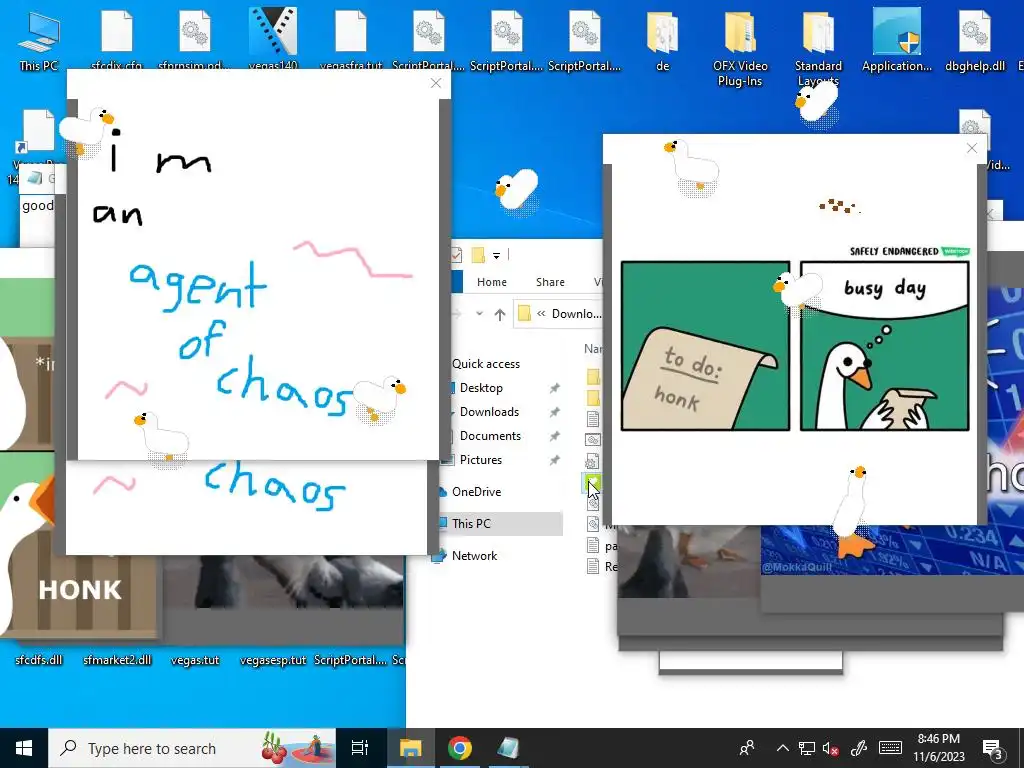
Task: Launch Google Chrome from the taskbar
Action: point(460,748)
